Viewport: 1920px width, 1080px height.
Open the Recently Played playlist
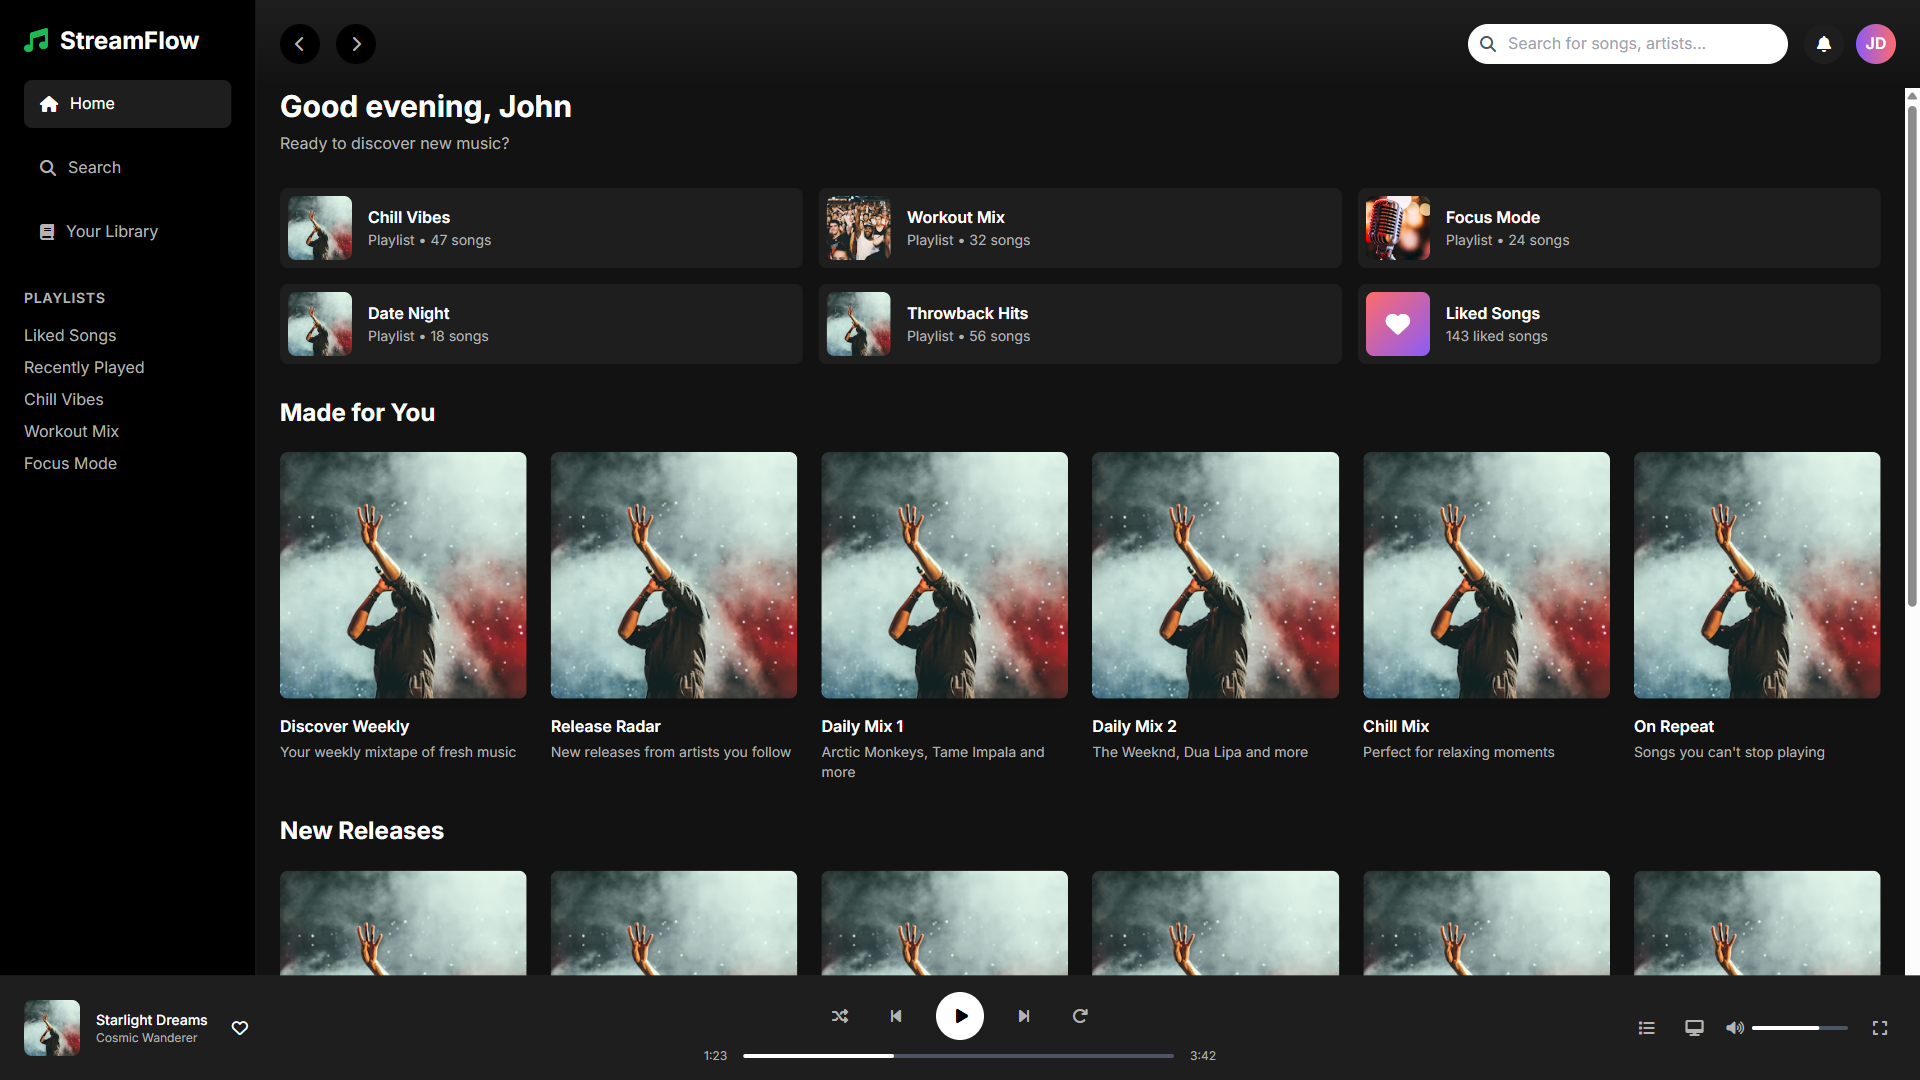tap(84, 367)
